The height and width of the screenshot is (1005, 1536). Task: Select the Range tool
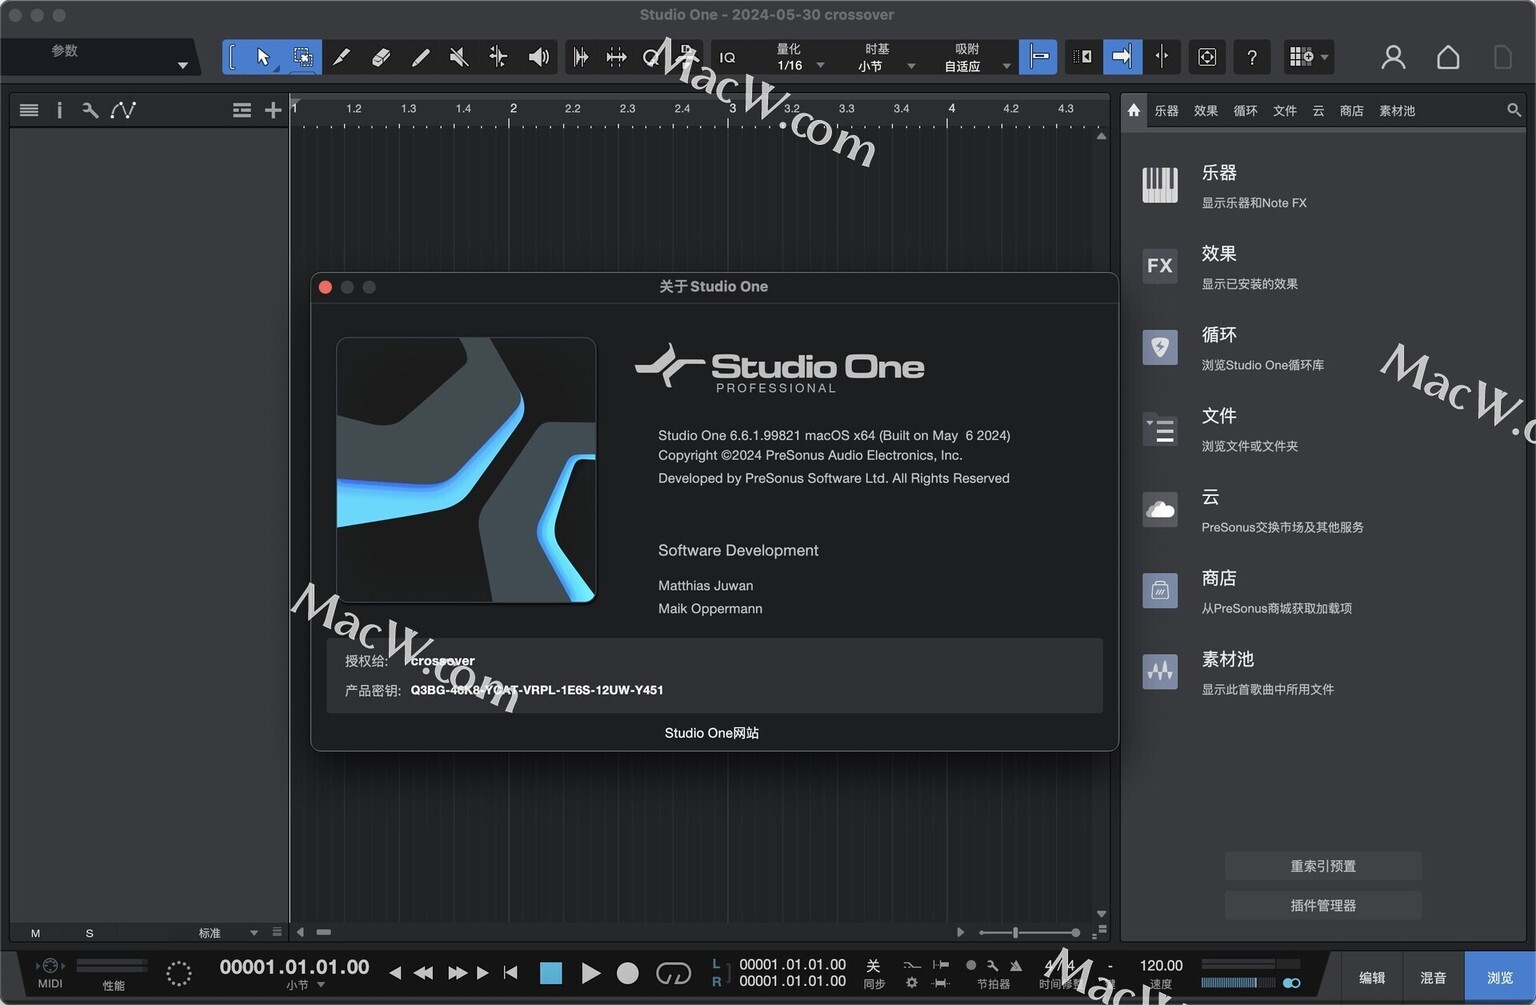tap(302, 57)
